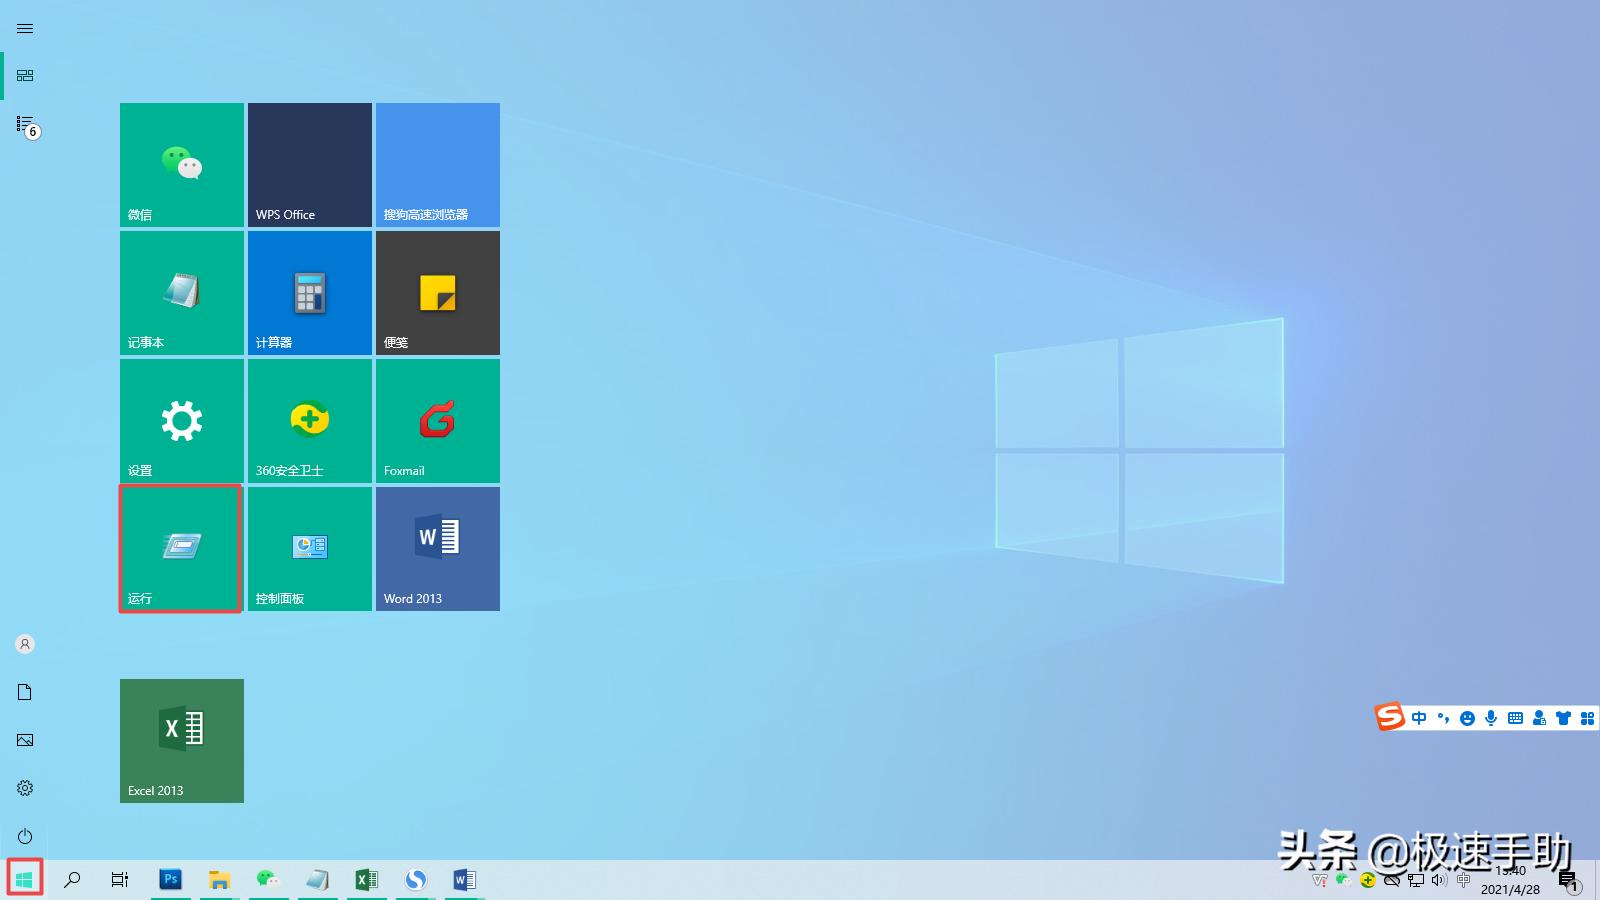The image size is (1600, 900).
Task: Toggle the 中 input indicator in the tray
Action: tap(1464, 881)
